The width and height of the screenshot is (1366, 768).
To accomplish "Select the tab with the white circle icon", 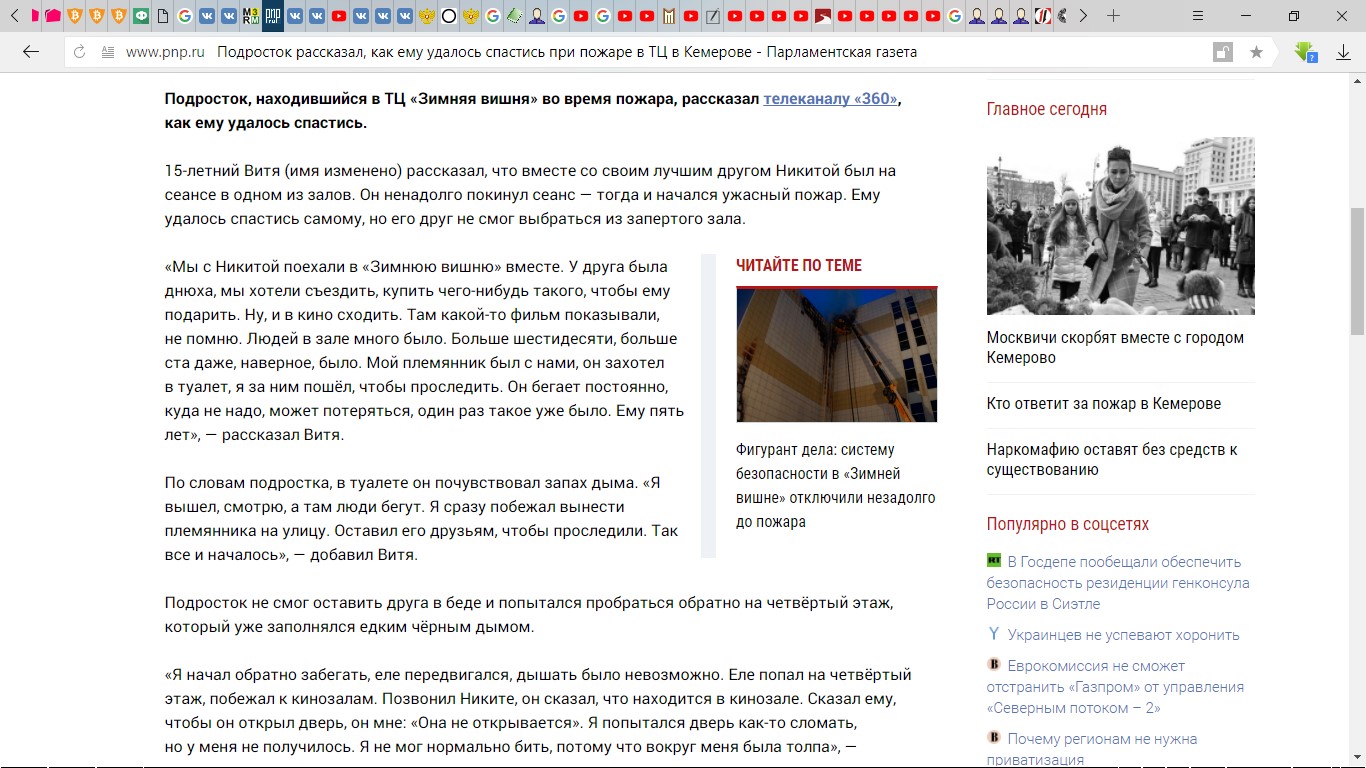I will click(449, 16).
